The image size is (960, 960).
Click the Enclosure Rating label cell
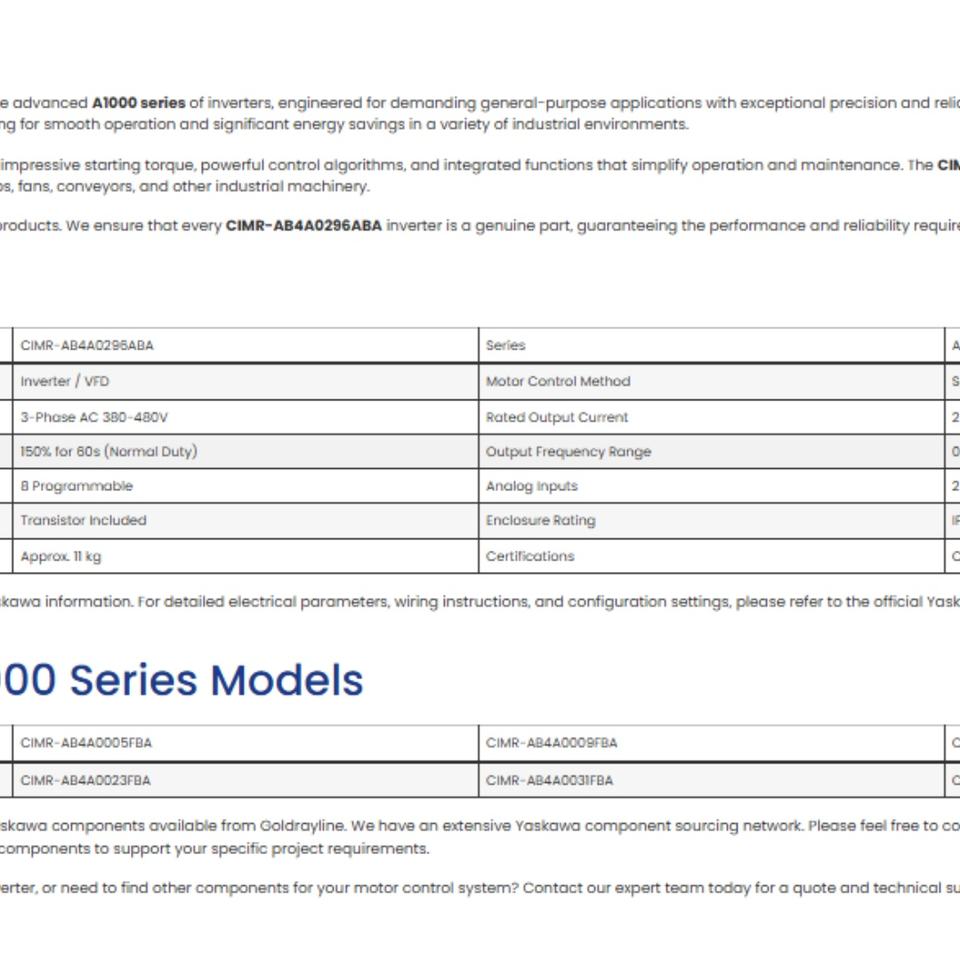(711, 521)
